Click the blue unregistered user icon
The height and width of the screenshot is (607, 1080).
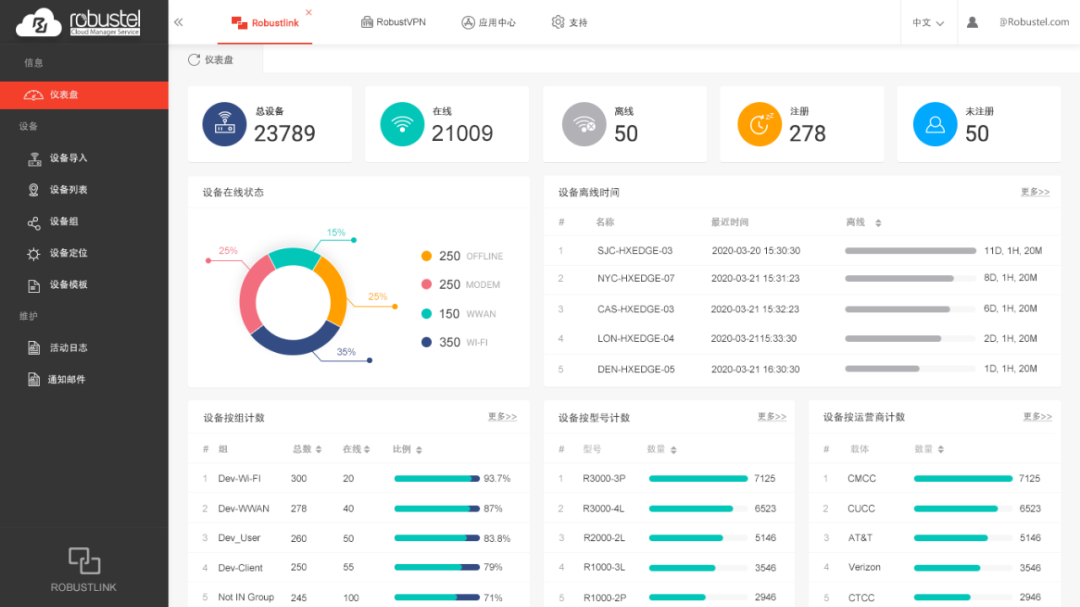pos(935,124)
